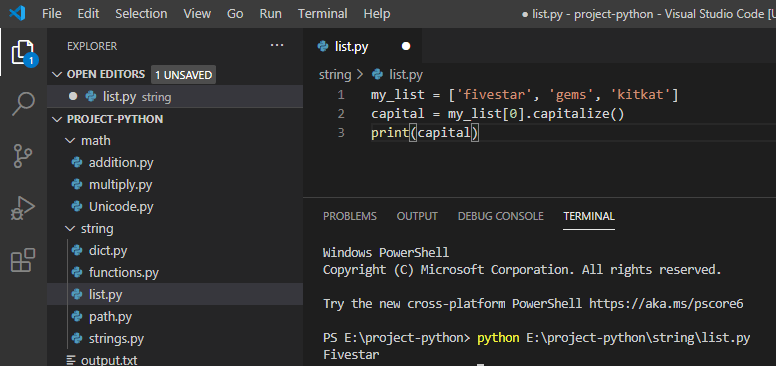Click unsaved dot beside list.py in Open Editors

73,96
